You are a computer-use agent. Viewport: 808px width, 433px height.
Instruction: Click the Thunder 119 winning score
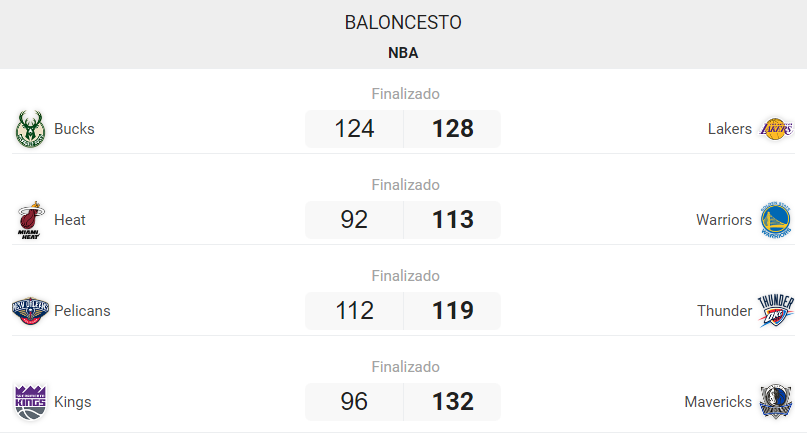point(452,311)
